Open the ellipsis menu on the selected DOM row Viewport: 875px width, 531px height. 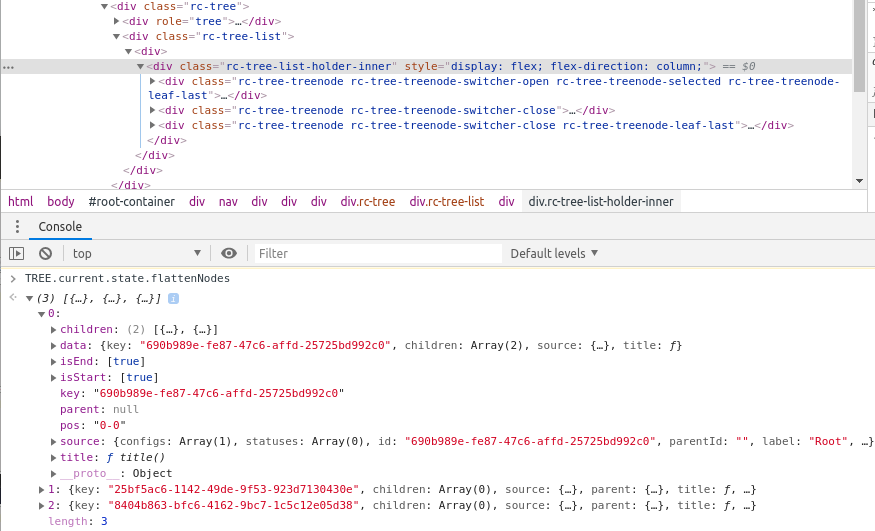coord(8,67)
